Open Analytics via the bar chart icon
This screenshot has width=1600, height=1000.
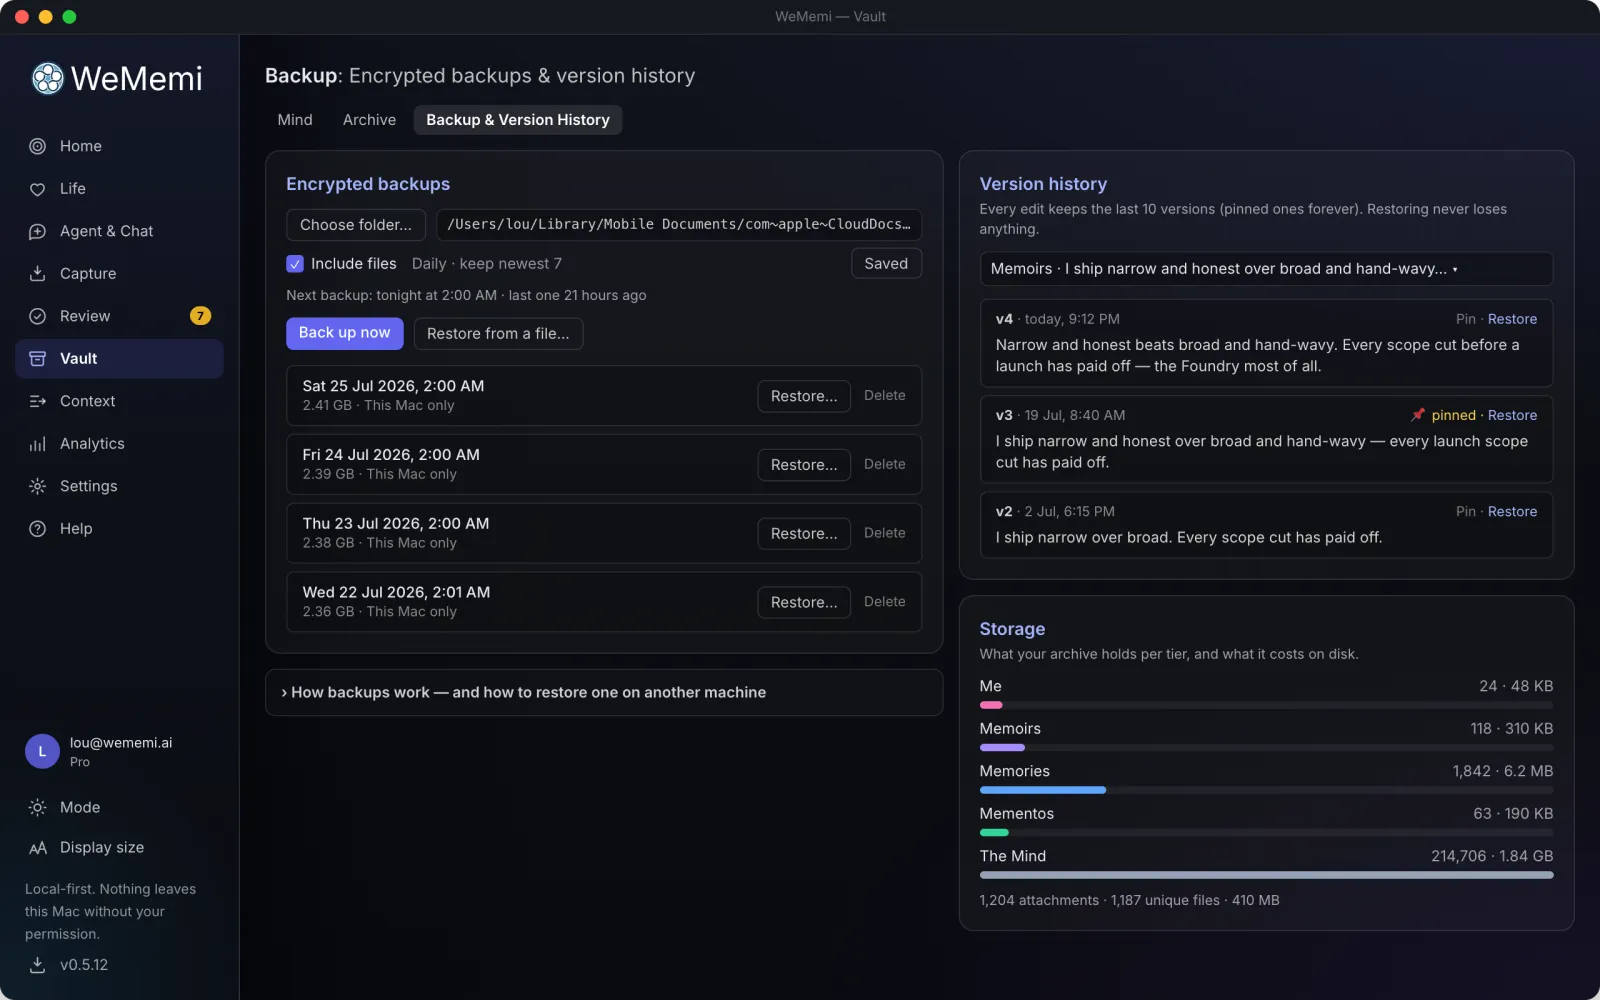(38, 444)
